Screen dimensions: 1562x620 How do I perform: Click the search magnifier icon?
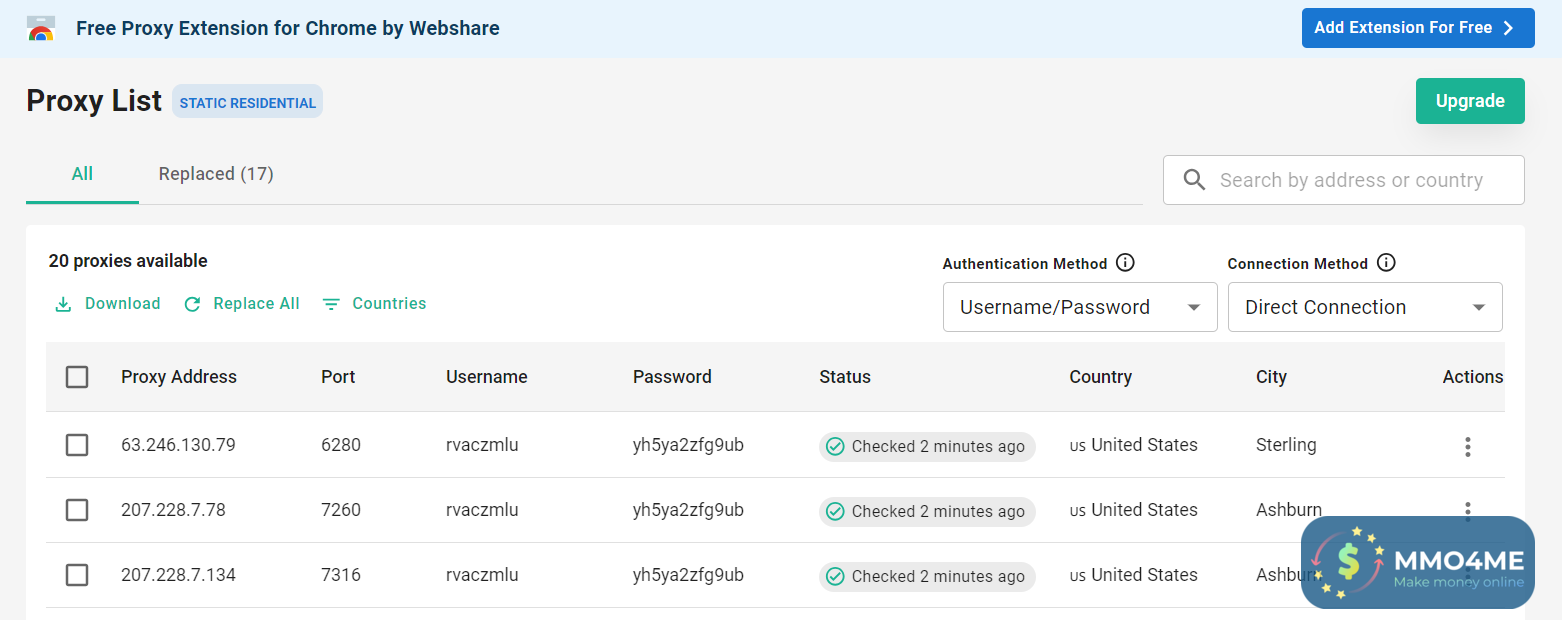(x=1194, y=180)
